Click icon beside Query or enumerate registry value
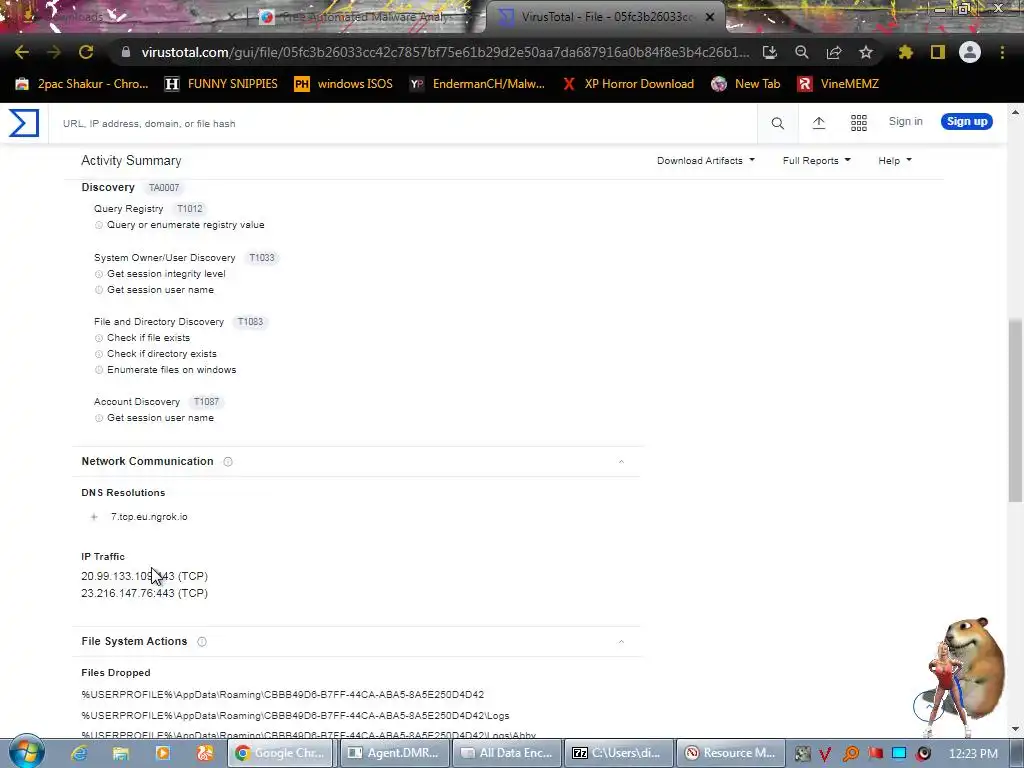Screen dimensions: 1024x768 coord(99,225)
